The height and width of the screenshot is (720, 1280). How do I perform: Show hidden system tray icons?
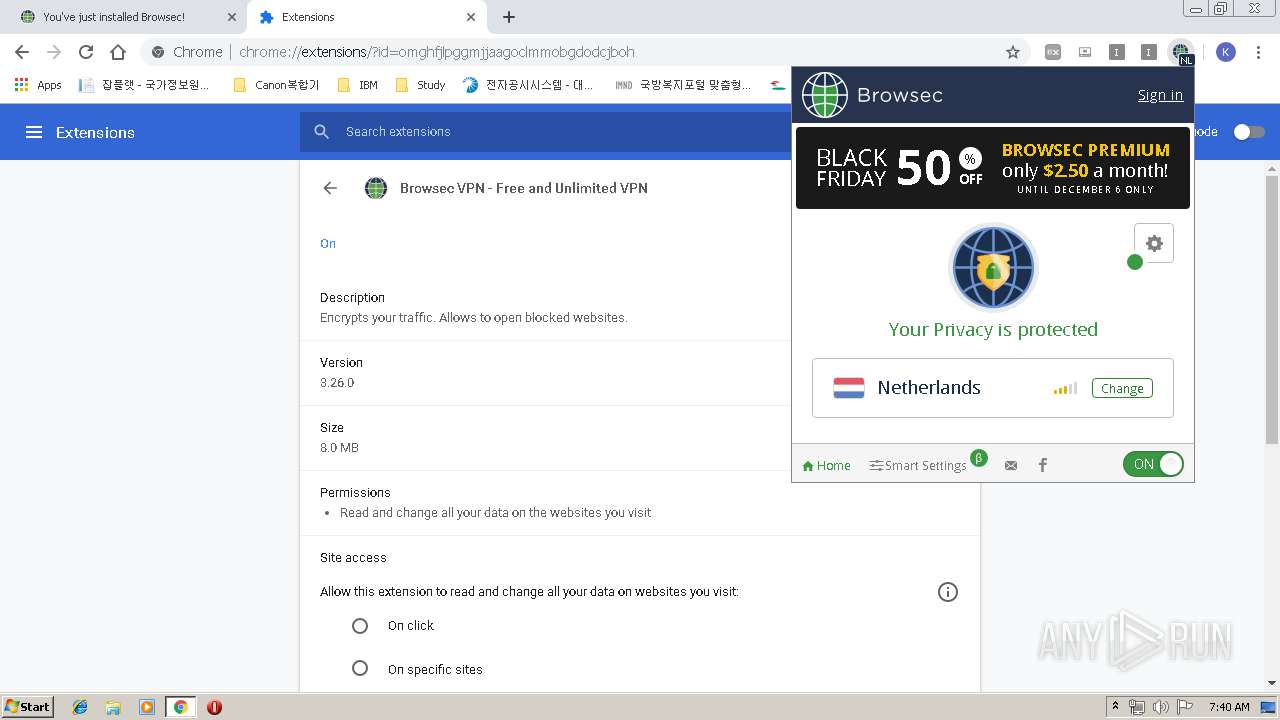pos(1115,707)
